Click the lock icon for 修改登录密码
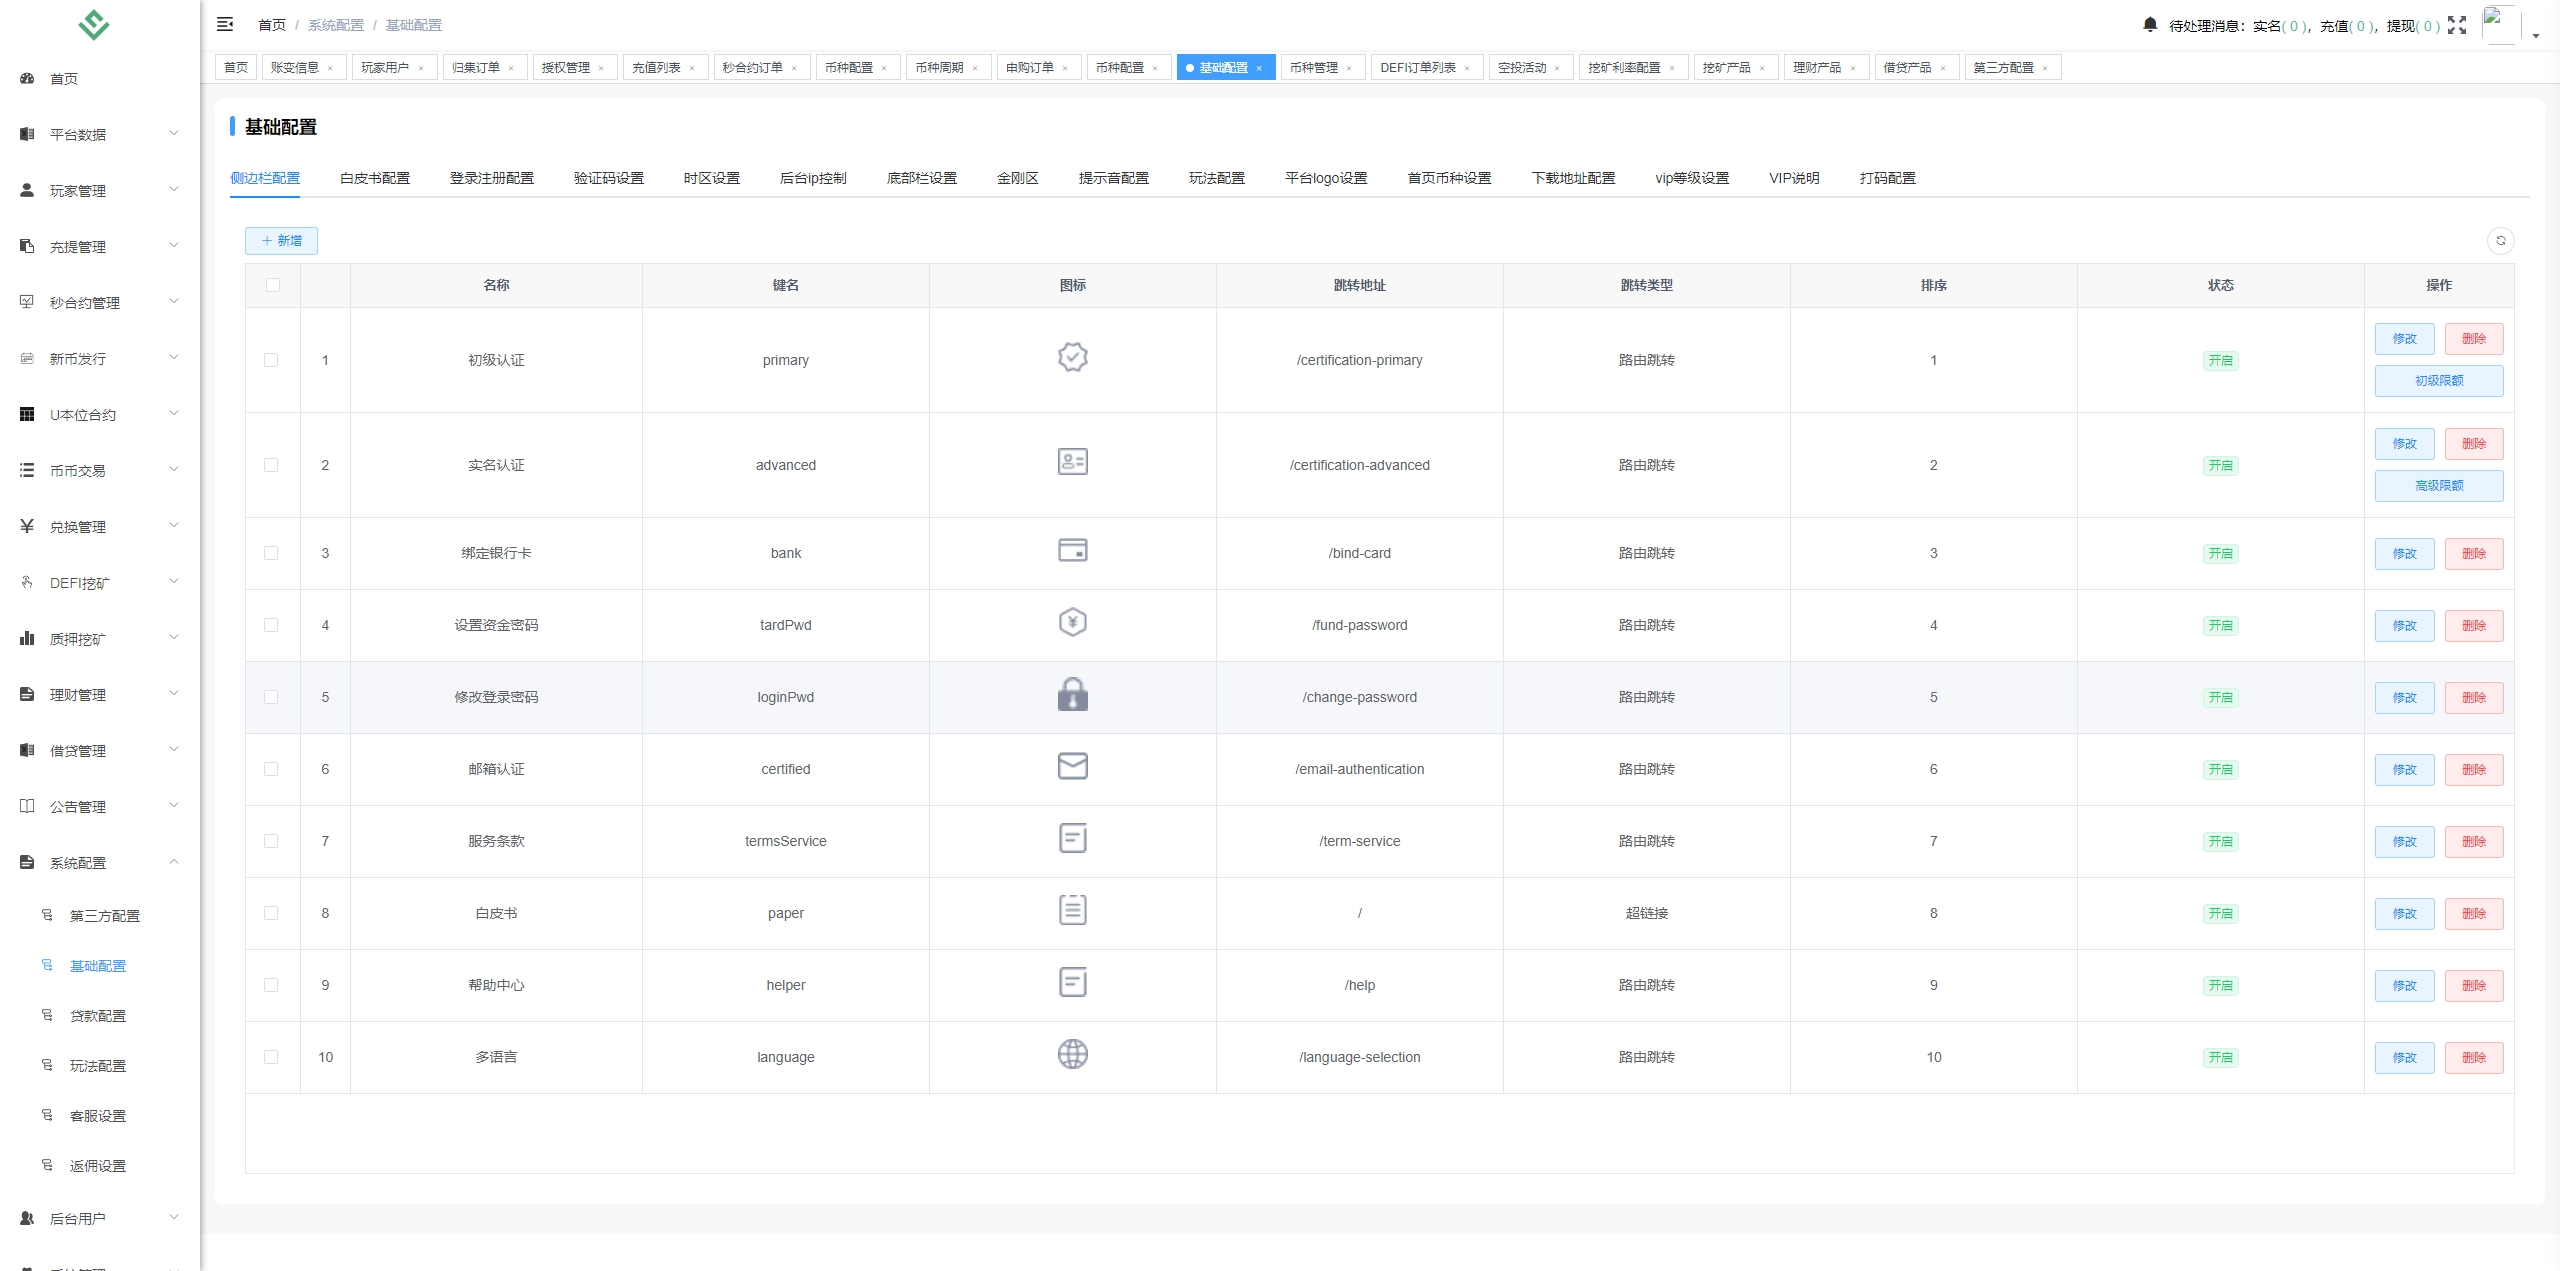Screen dimensions: 2560x1271 coord(1071,694)
